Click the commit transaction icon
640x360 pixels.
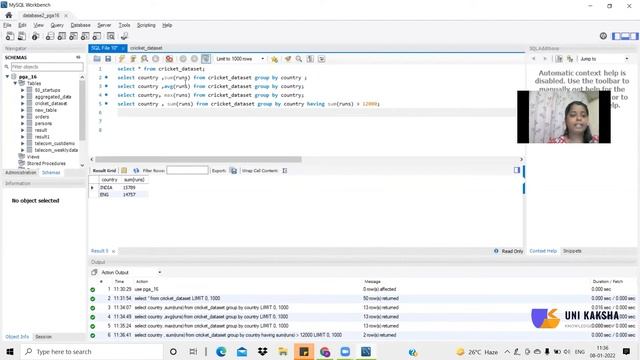pos(183,59)
